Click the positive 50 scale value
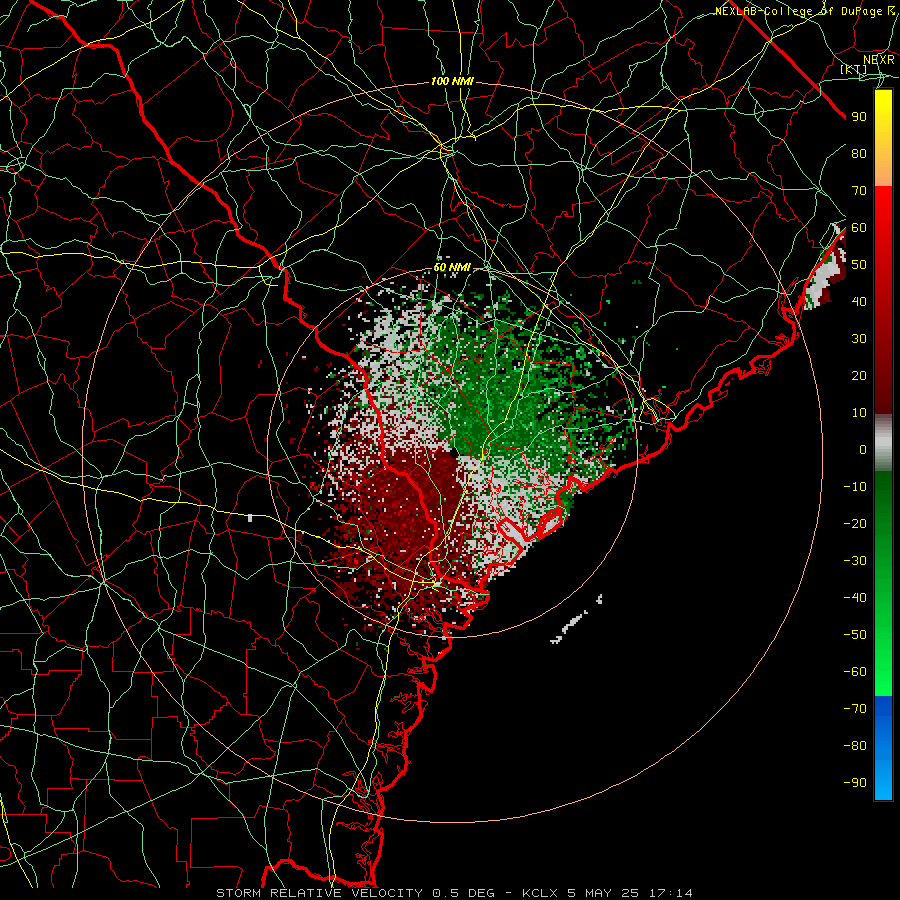Image resolution: width=900 pixels, height=900 pixels. pyautogui.click(x=859, y=265)
